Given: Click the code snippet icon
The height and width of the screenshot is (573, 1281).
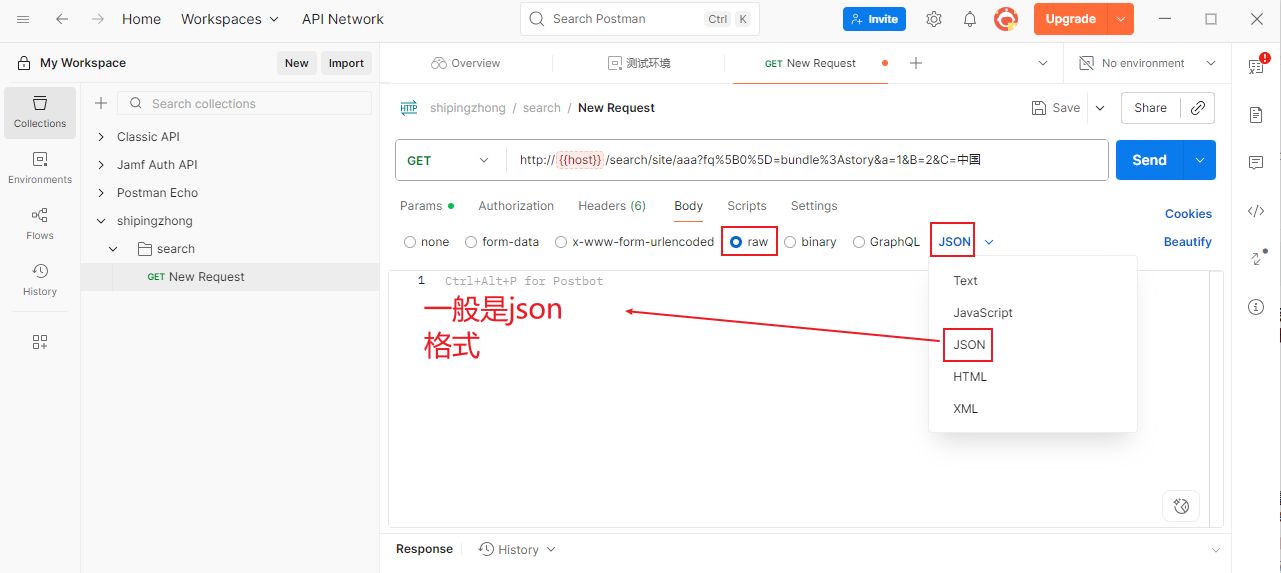Looking at the screenshot, I should click(x=1256, y=211).
